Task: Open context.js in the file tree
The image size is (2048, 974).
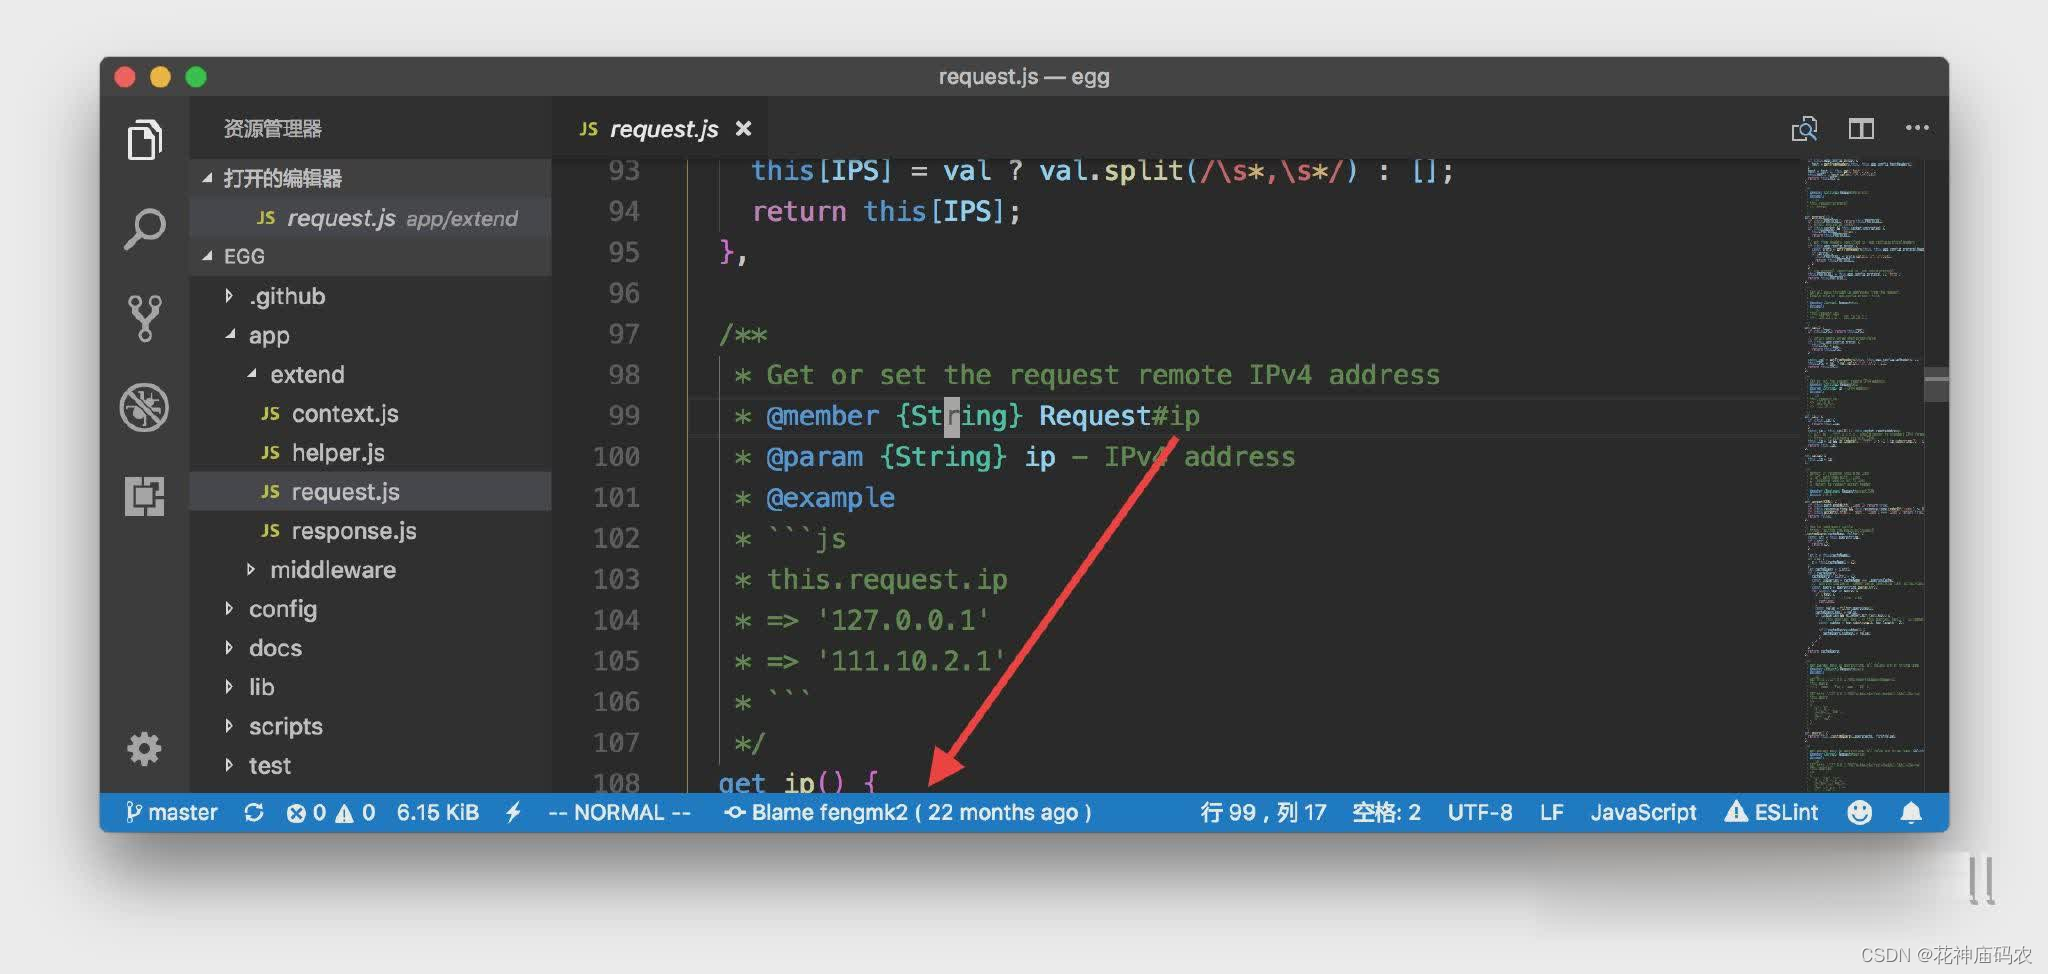Action: pos(370,413)
